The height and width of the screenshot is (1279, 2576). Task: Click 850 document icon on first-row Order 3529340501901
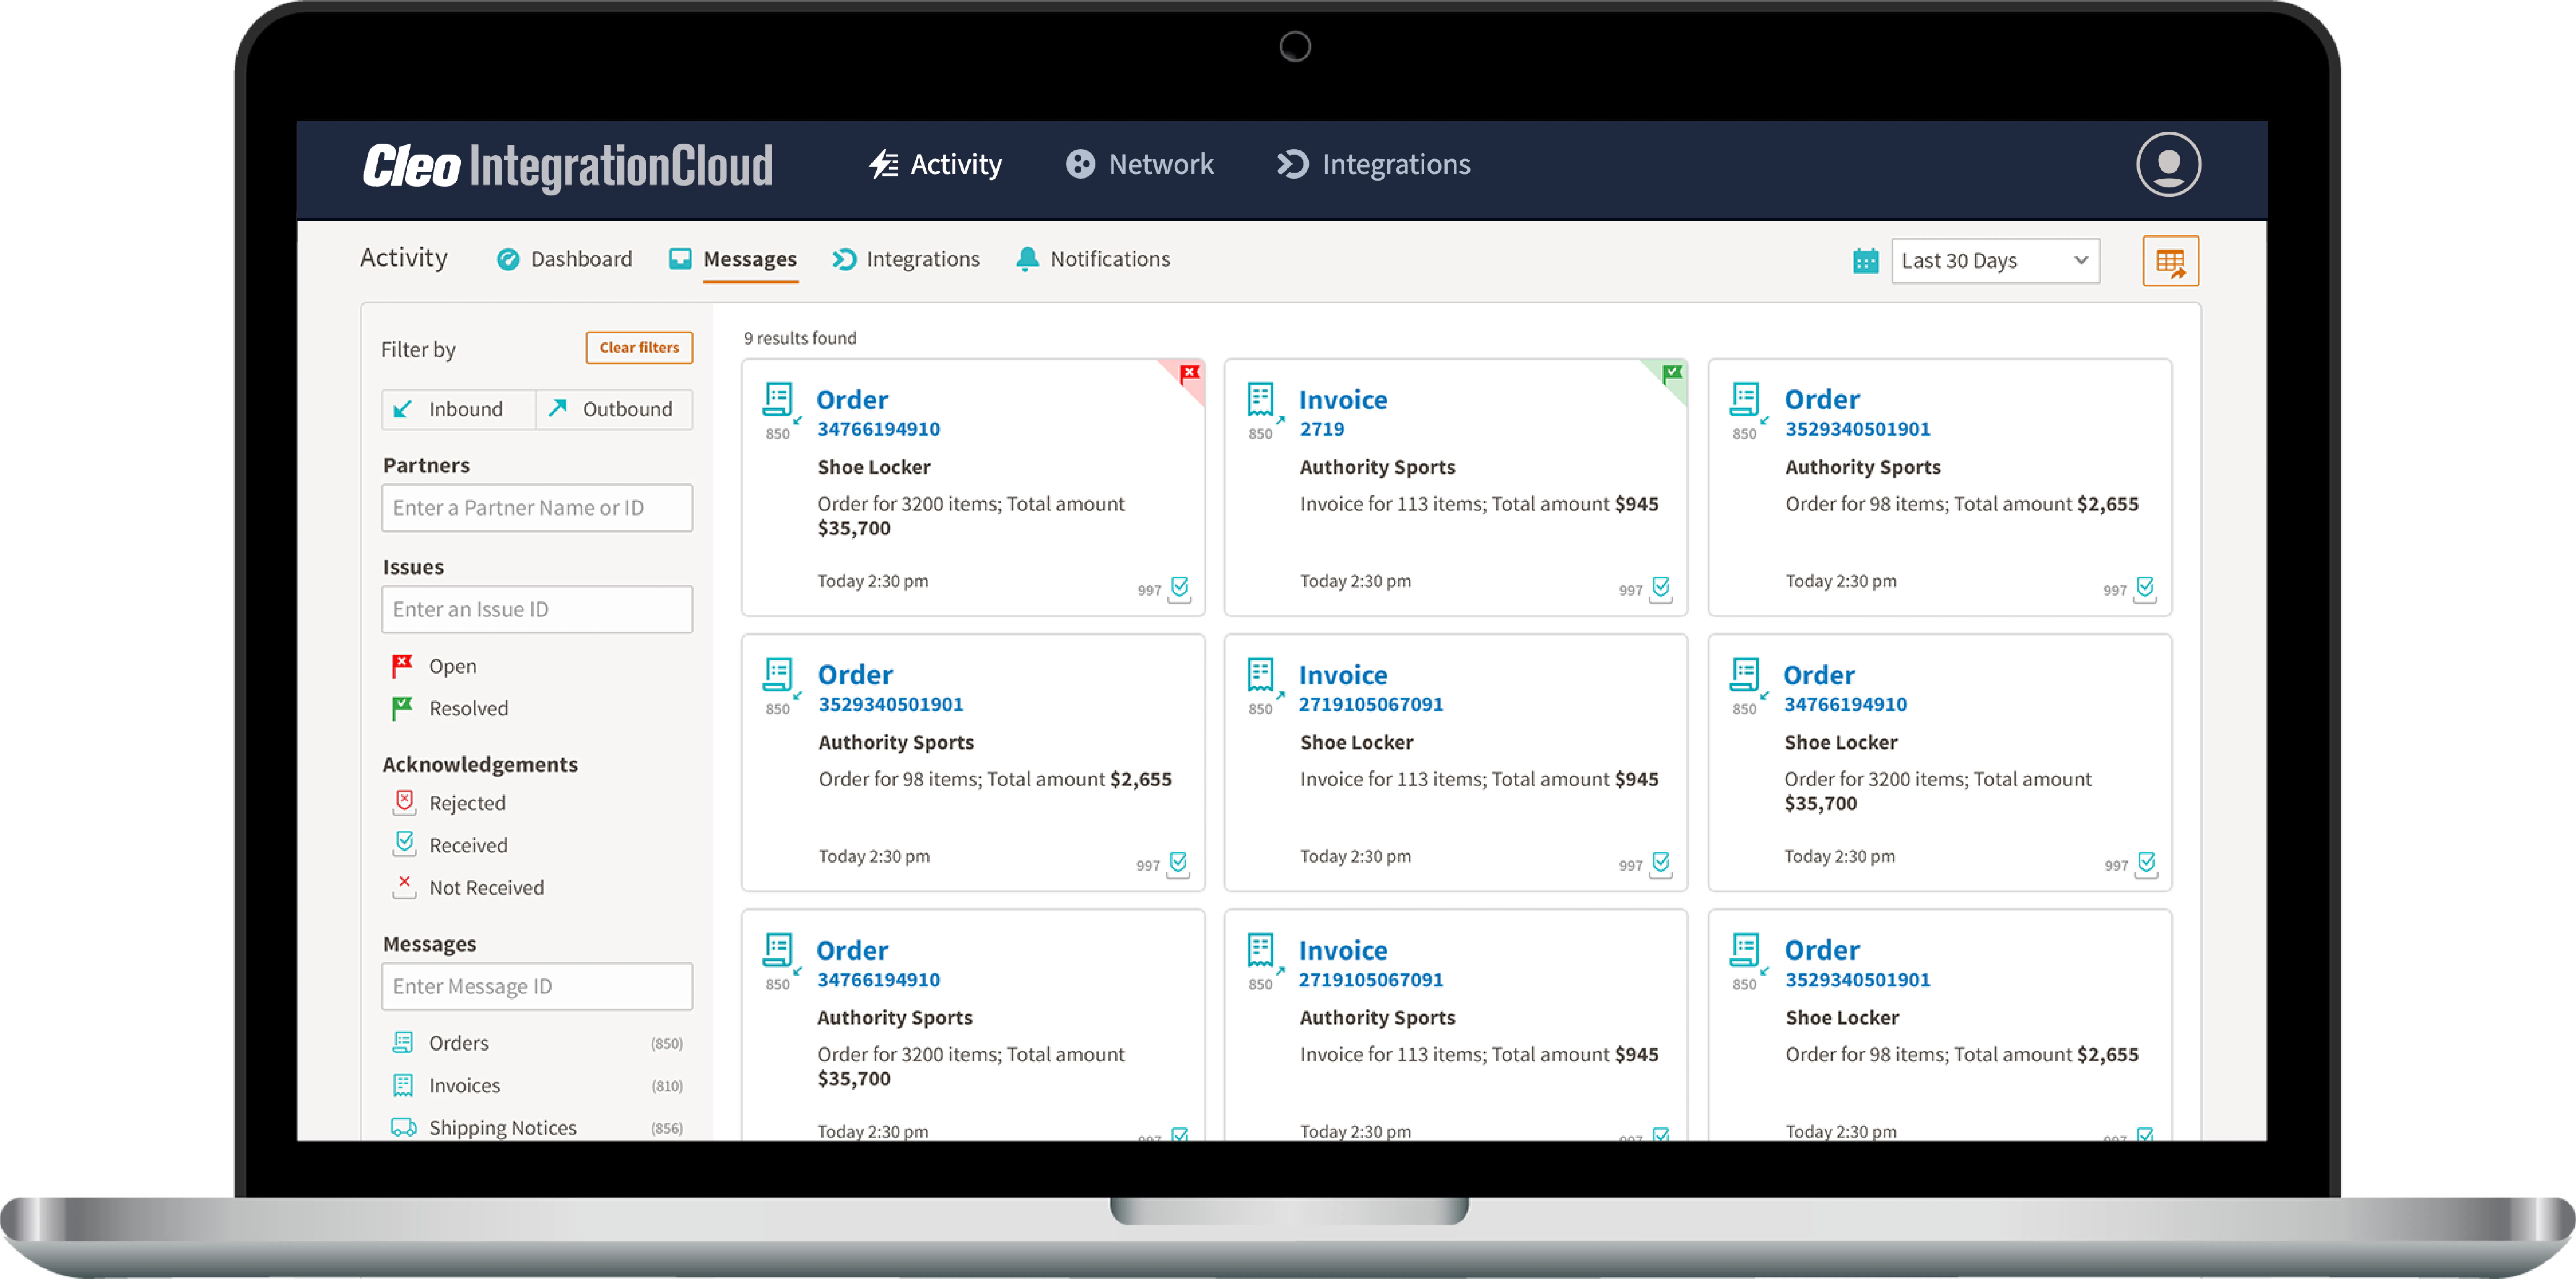(x=1745, y=400)
